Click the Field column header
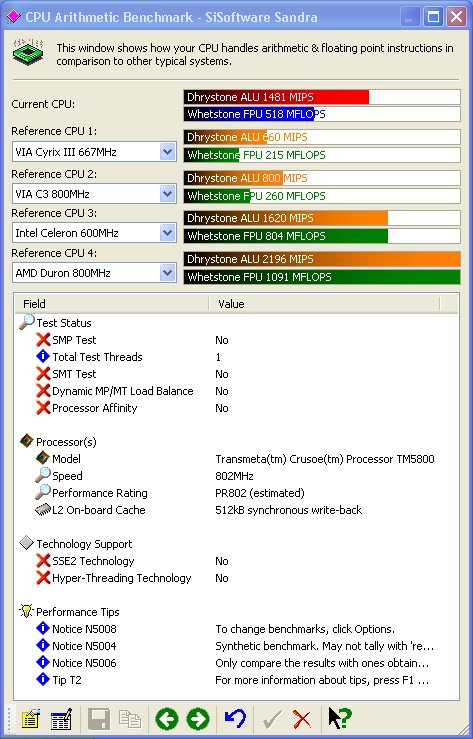Viewport: 473px width, 739px height. point(112,304)
